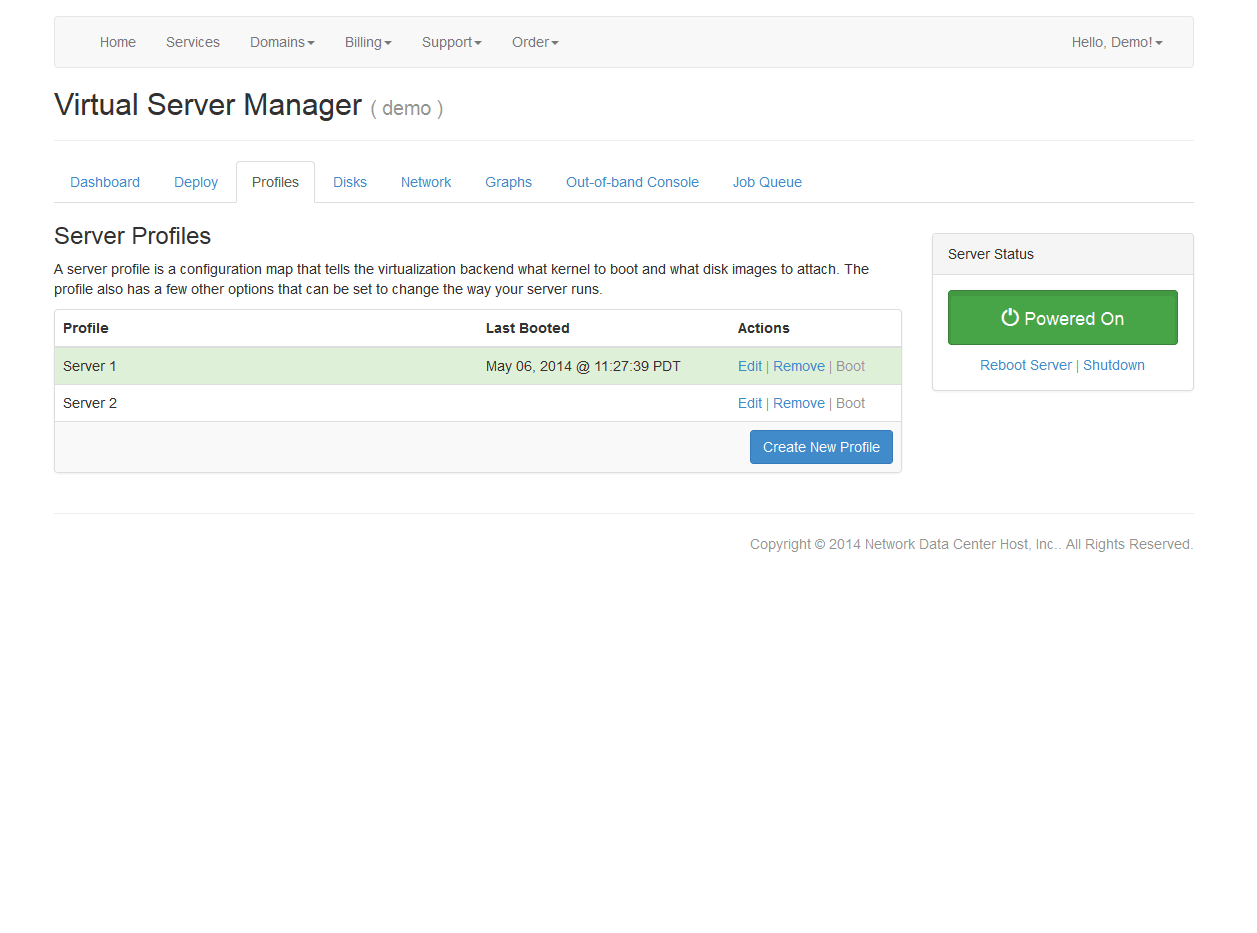The height and width of the screenshot is (933, 1257).
Task: Expand the Domains dropdown menu
Action: coord(282,42)
